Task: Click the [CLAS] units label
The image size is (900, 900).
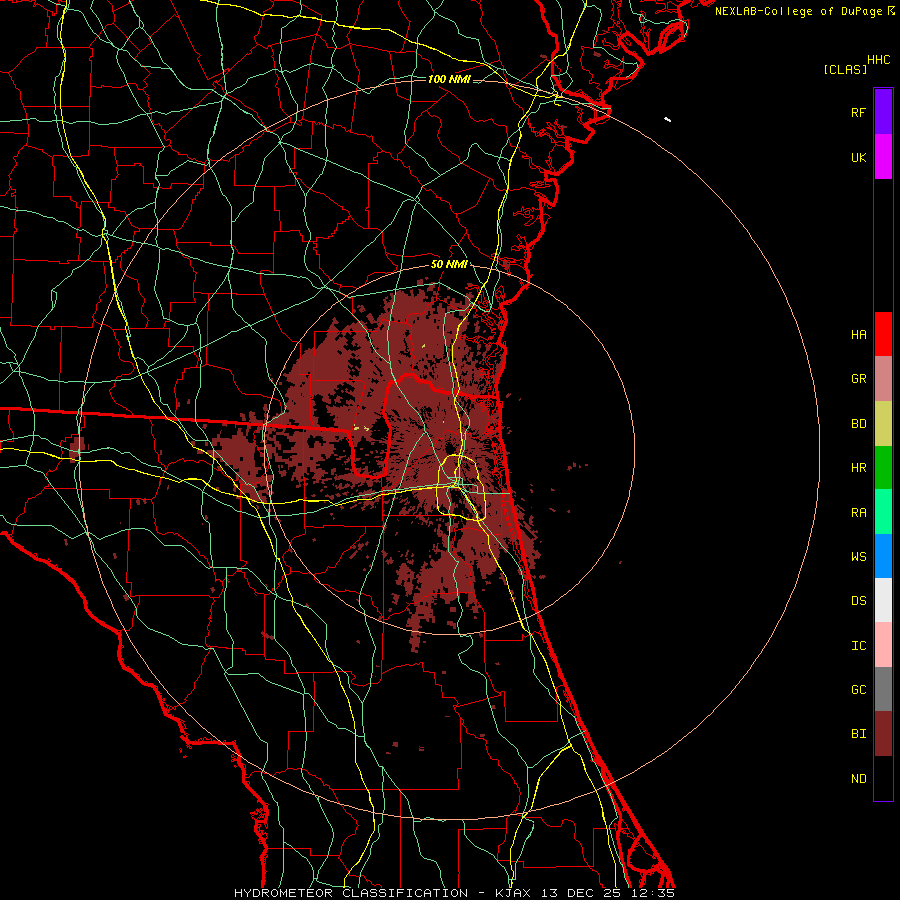Action: (845, 69)
